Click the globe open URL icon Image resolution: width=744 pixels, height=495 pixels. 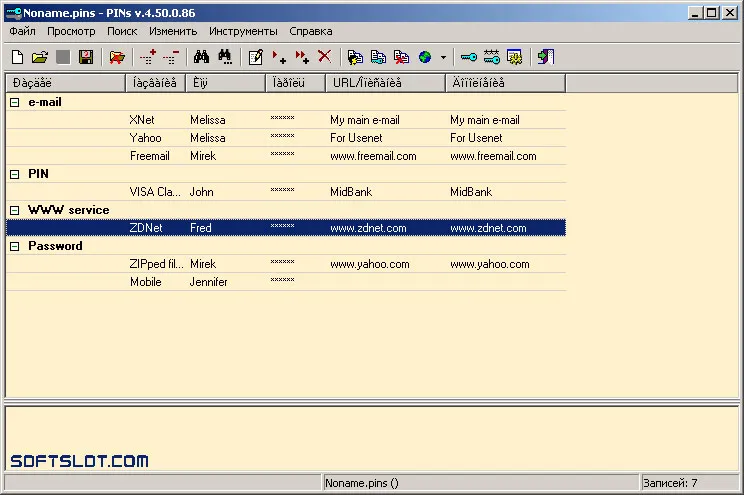pos(425,57)
